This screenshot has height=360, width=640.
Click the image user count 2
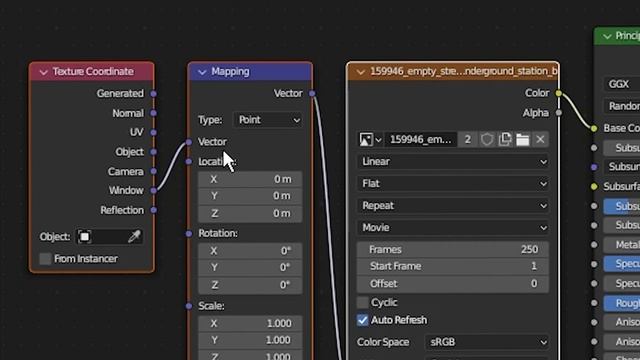pos(468,140)
